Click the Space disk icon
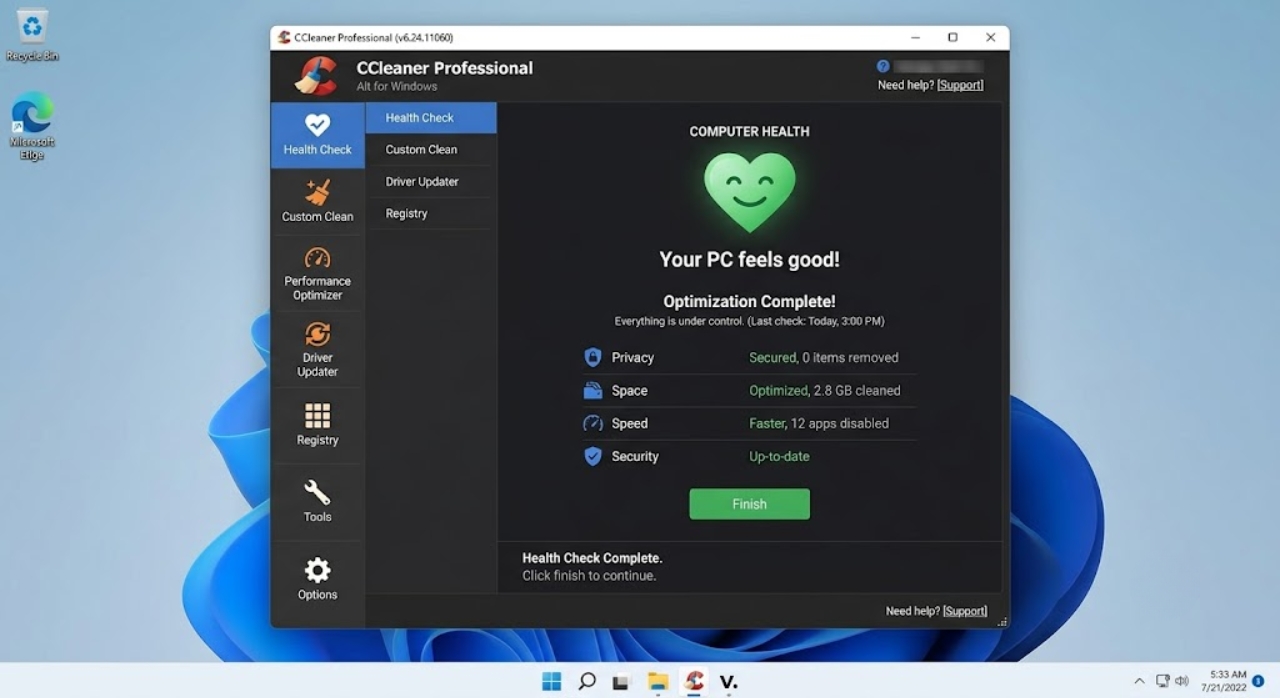Screen dimensions: 1280x698 (593, 390)
